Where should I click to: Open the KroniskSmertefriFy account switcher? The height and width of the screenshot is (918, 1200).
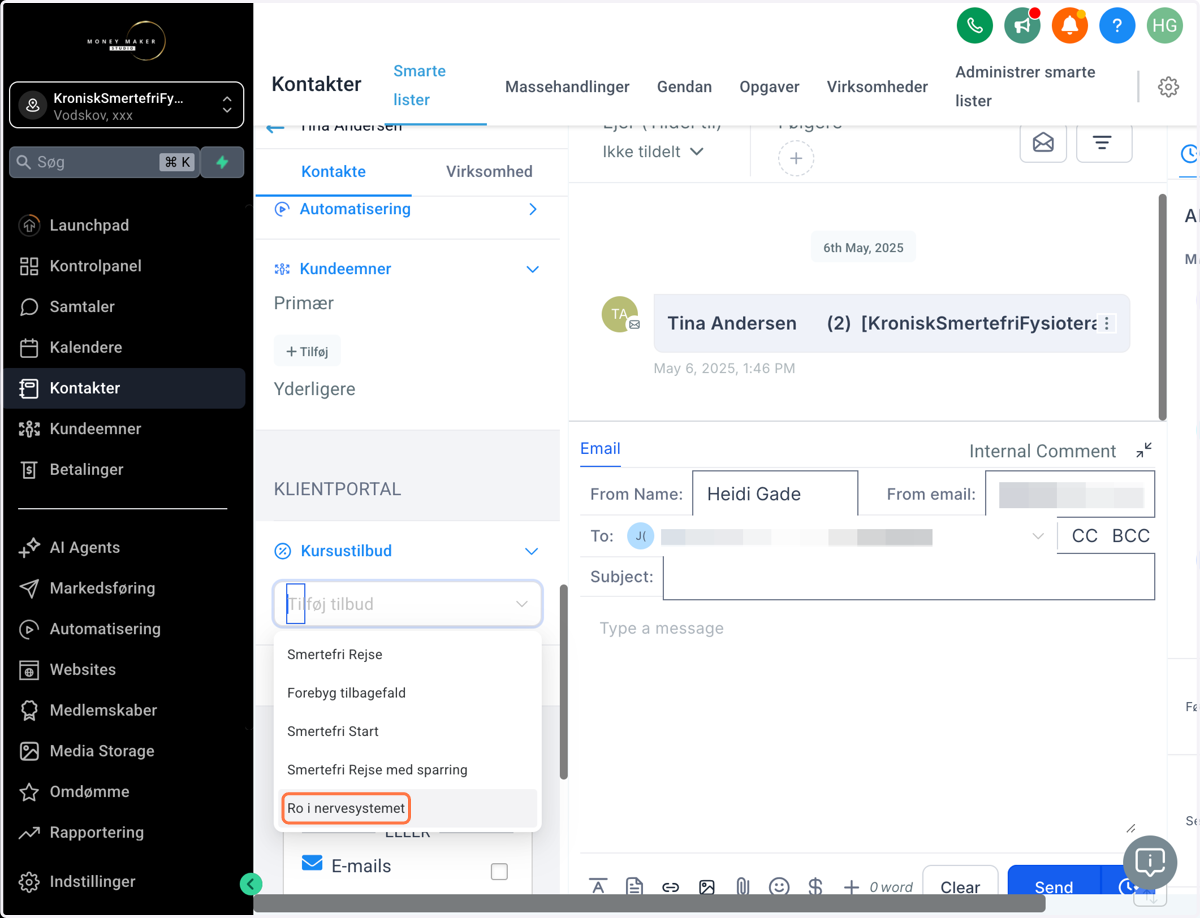[126, 105]
